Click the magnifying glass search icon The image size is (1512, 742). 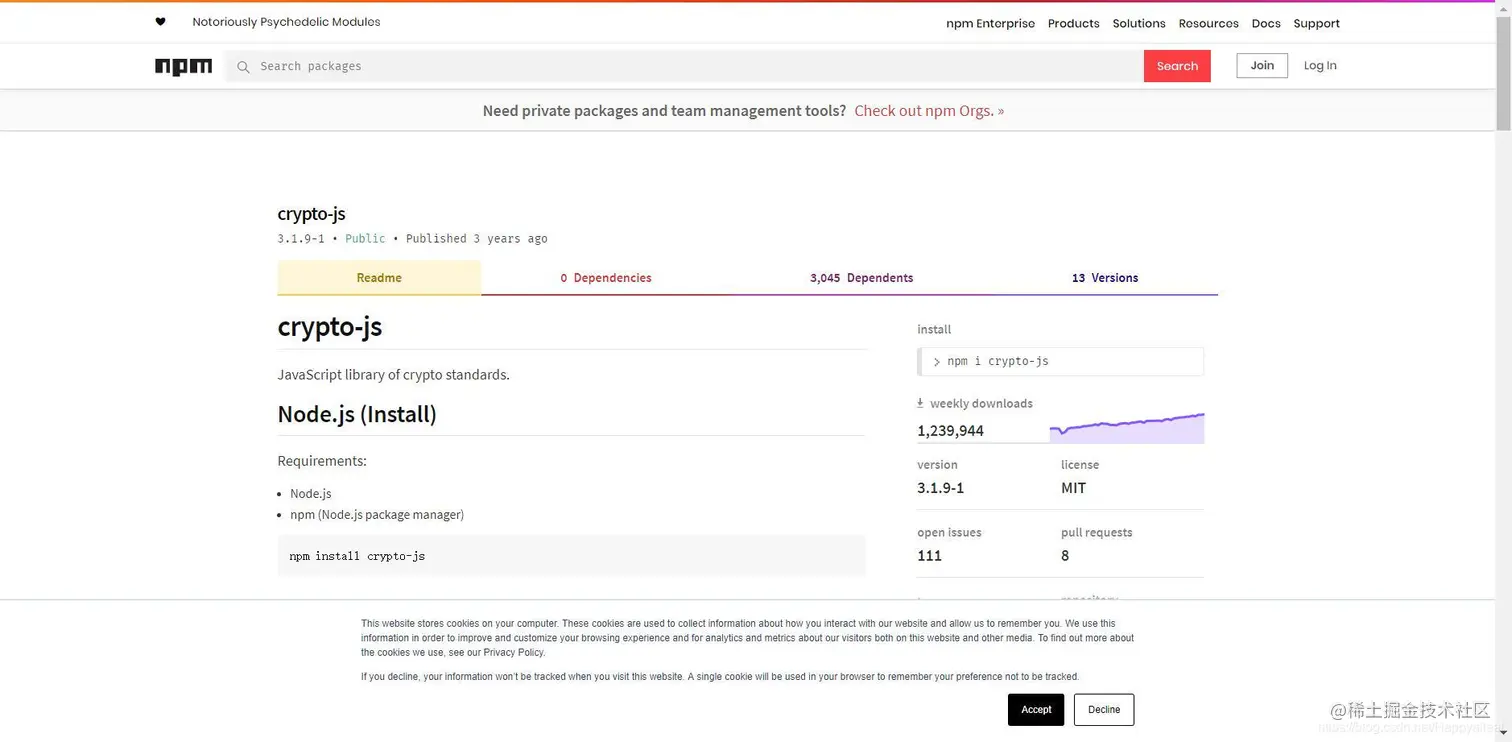242,66
